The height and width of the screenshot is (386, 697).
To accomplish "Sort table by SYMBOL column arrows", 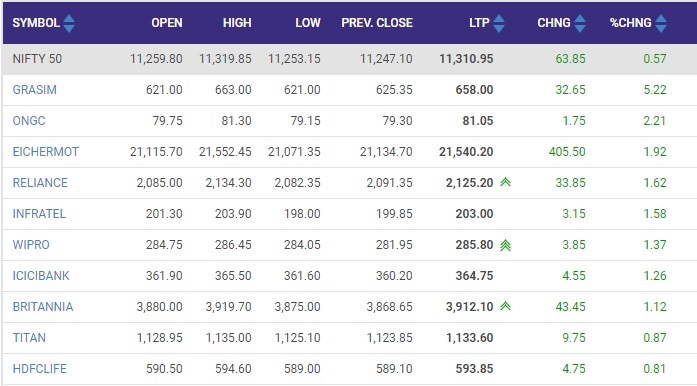I will tap(69, 23).
